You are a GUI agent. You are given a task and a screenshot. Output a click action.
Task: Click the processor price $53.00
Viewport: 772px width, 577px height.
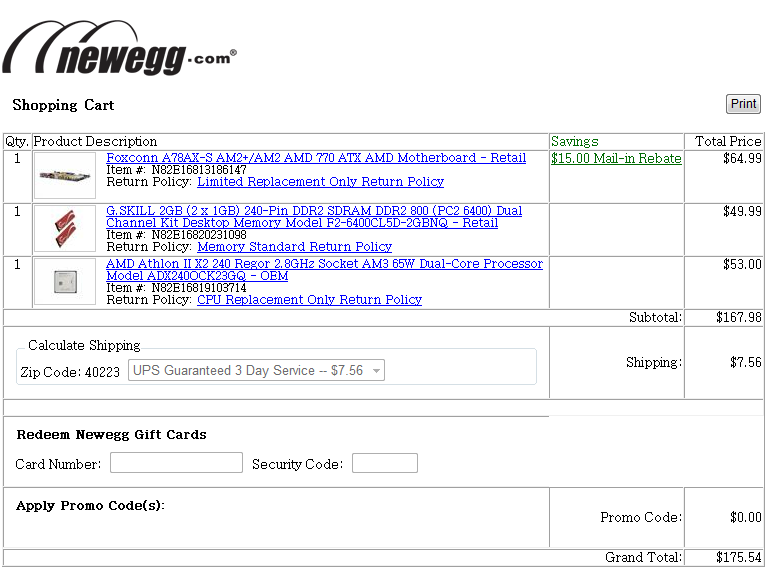pos(742,265)
